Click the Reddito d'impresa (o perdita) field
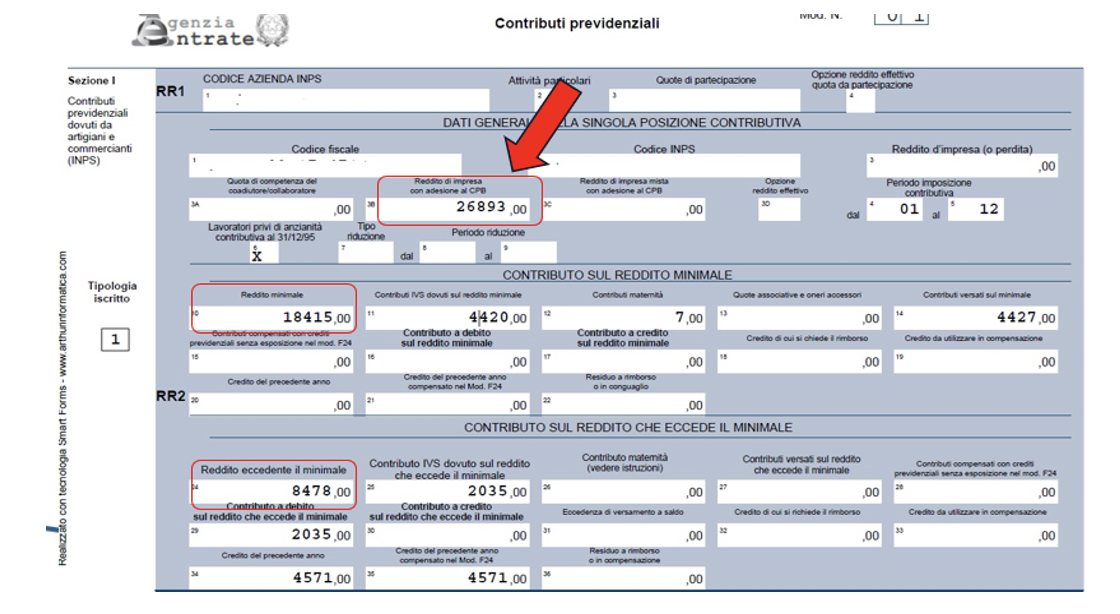 (962, 166)
